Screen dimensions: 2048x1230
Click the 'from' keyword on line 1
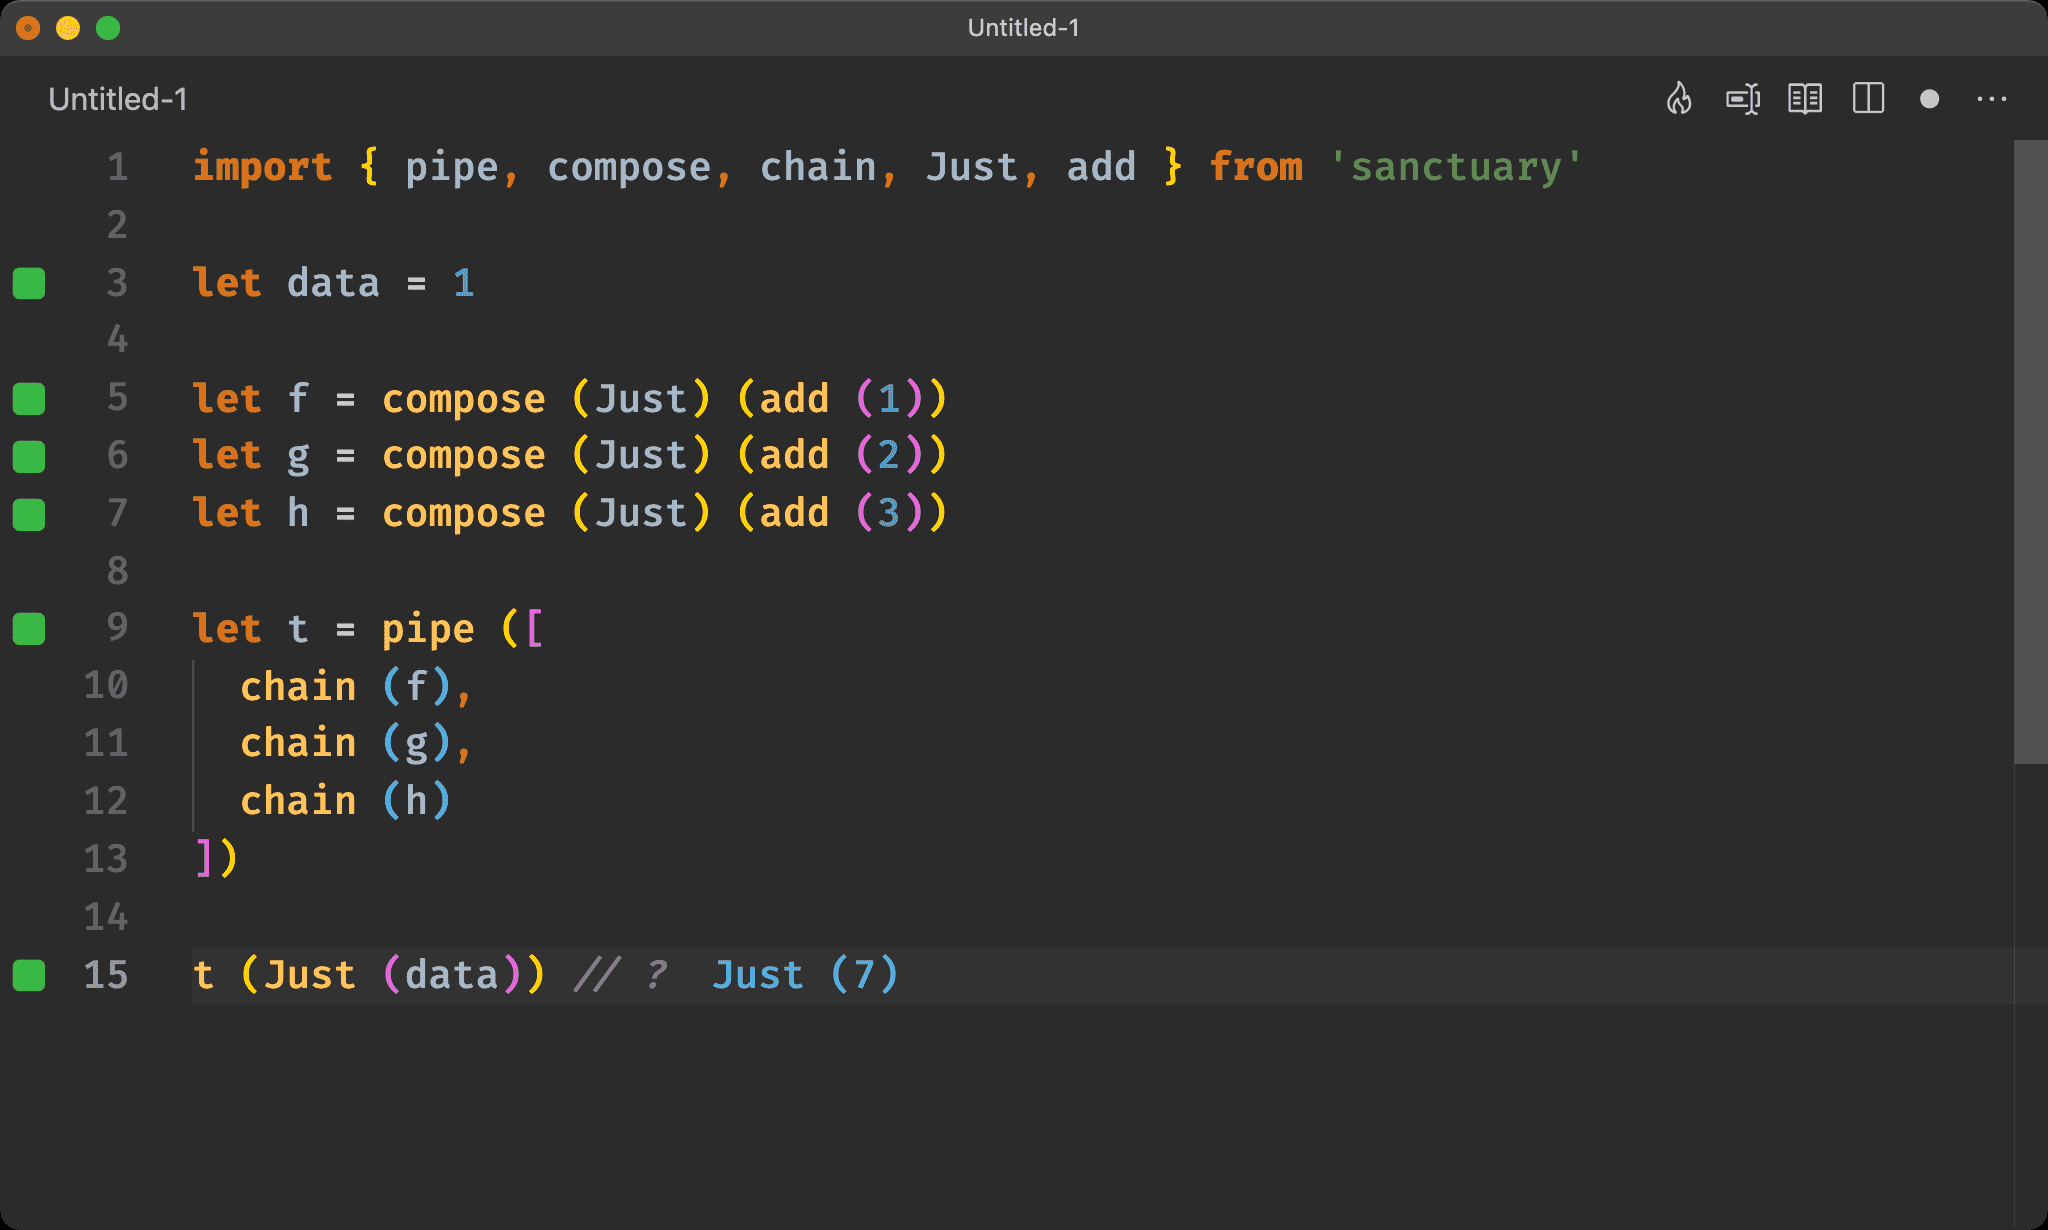coord(1256,167)
